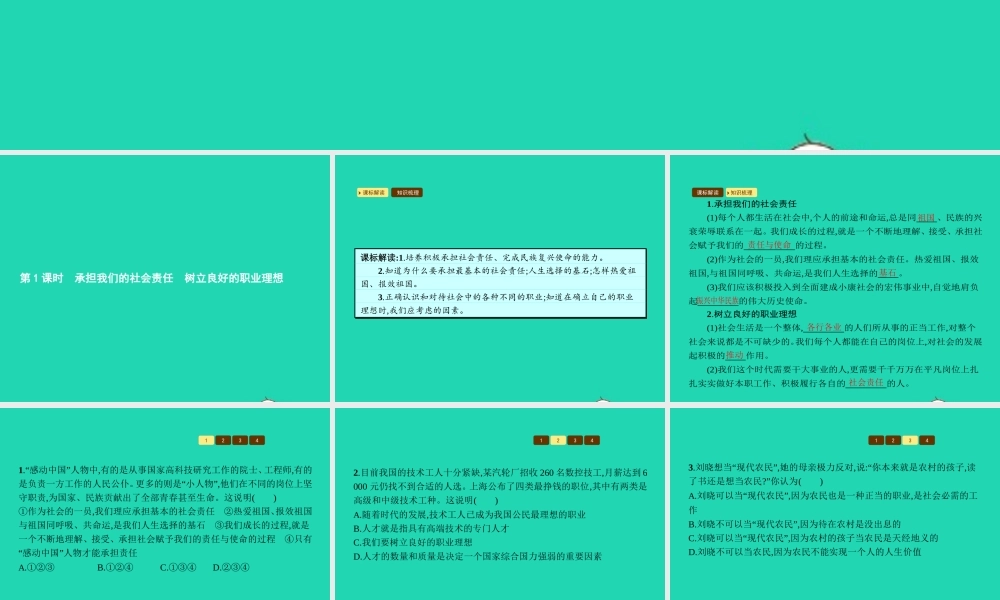The image size is (1000, 600).
Task: Click question stem '2.目前我国的技术工人十分紧缺'
Action: point(501,487)
